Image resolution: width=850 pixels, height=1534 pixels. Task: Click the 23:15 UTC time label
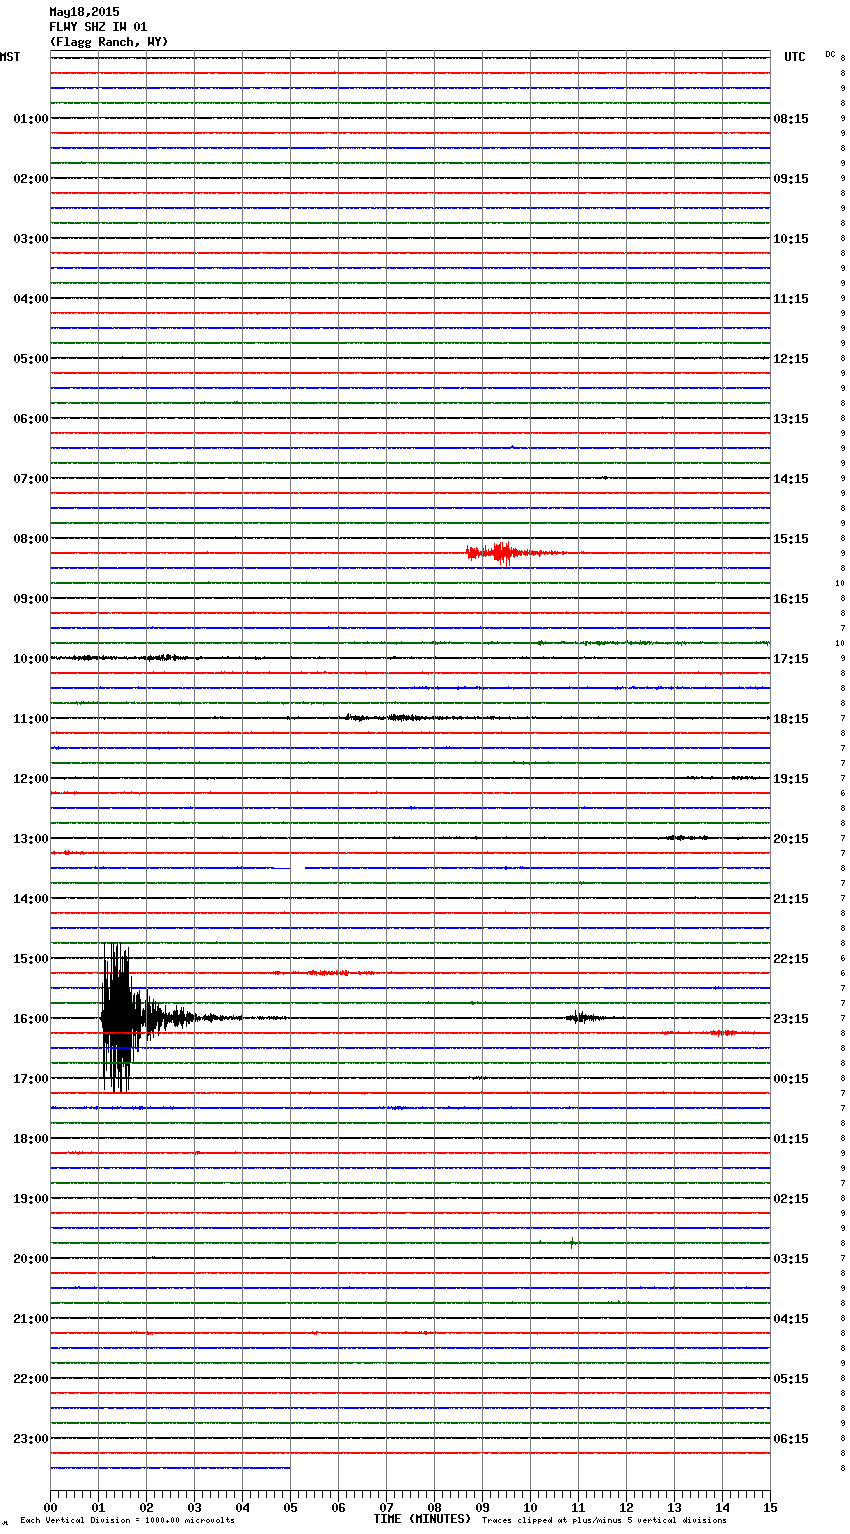791,1019
